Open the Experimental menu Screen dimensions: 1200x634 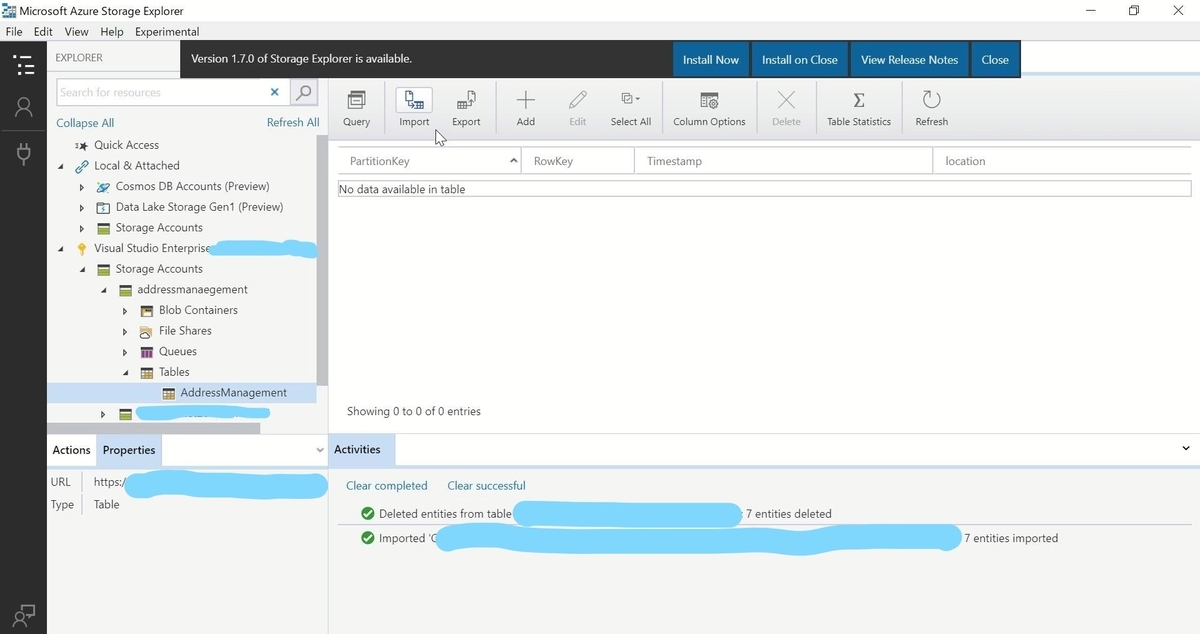click(167, 32)
